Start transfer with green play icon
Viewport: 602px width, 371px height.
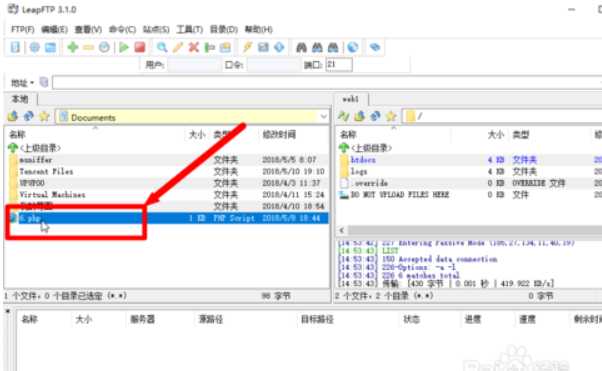point(124,47)
